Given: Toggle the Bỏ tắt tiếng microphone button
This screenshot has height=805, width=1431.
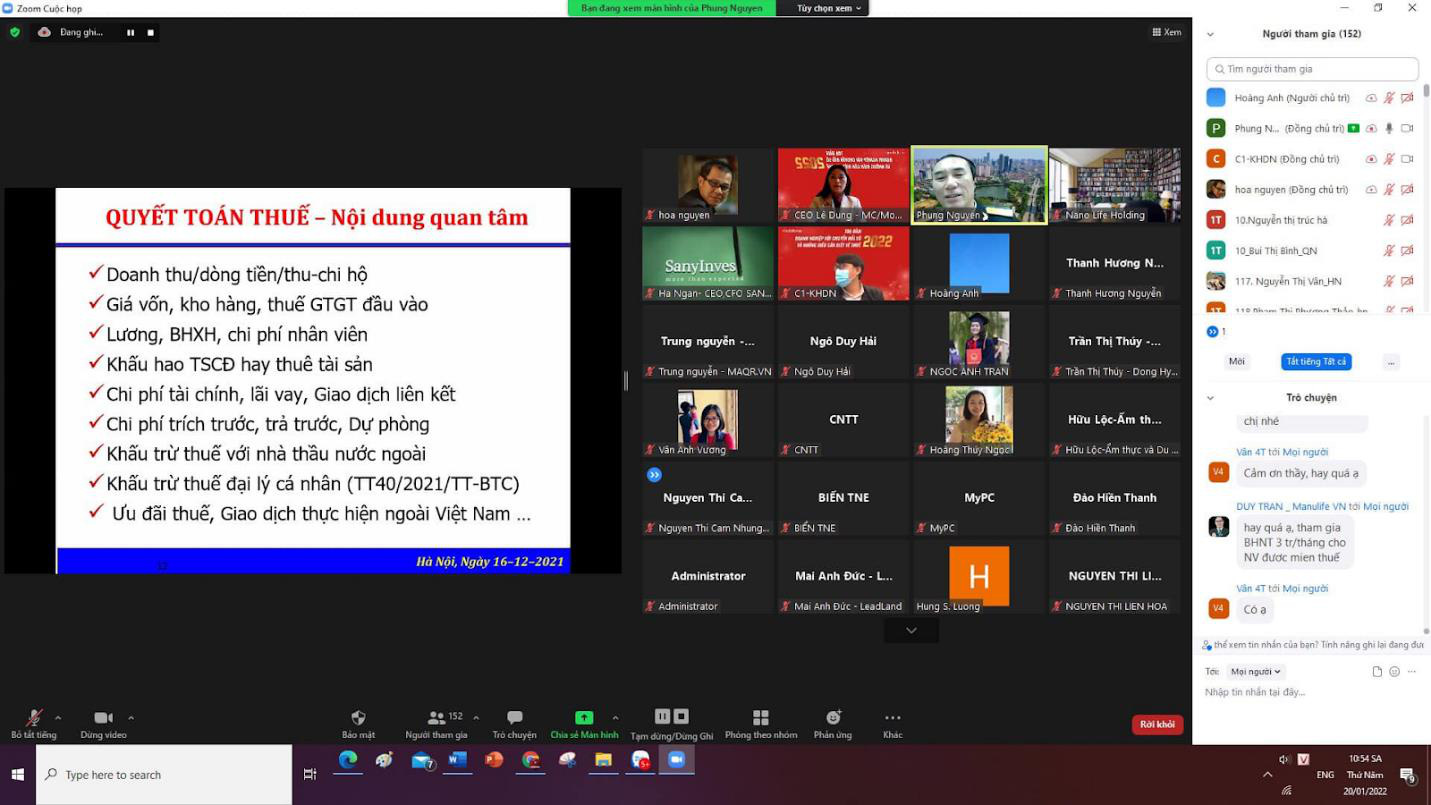Looking at the screenshot, I should tap(33, 718).
